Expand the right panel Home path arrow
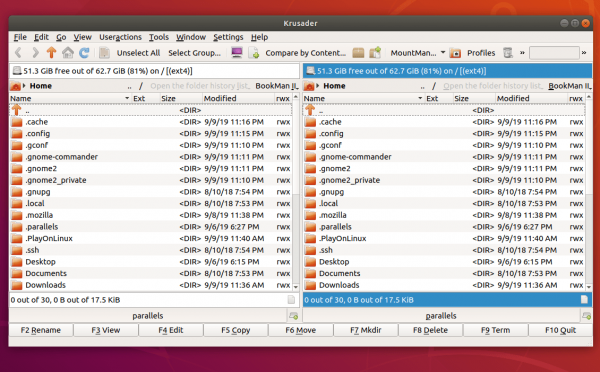This screenshot has height=372, width=600. (x=318, y=86)
